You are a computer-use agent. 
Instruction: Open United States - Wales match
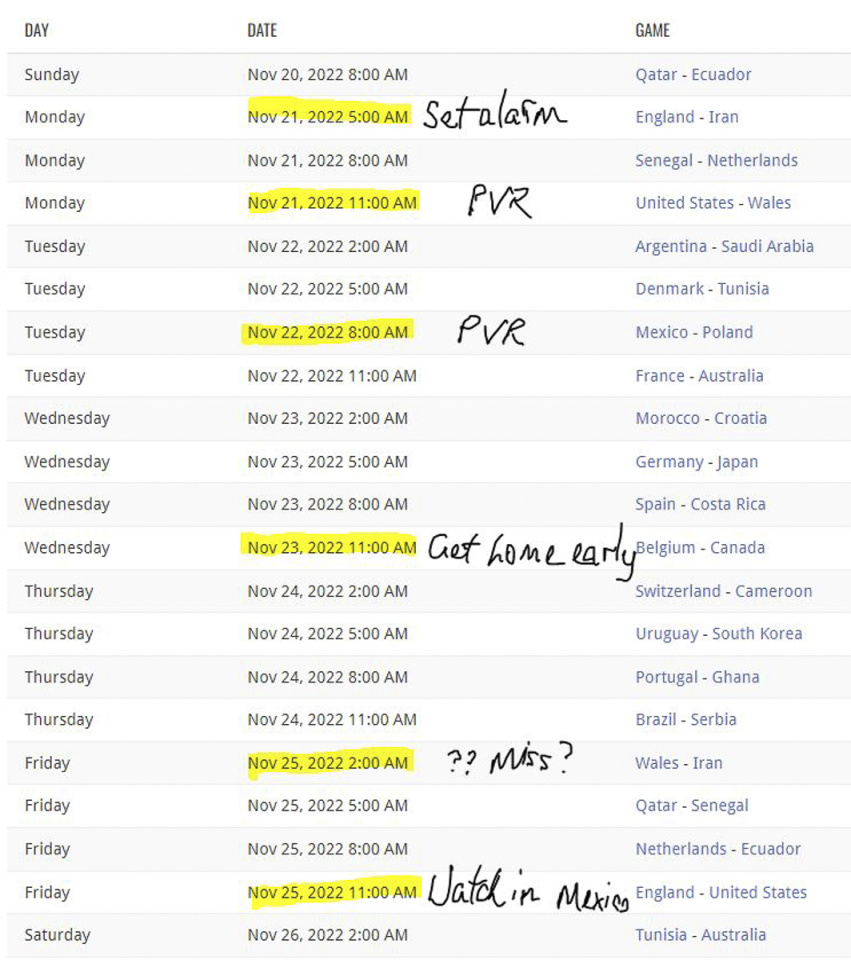tap(713, 203)
